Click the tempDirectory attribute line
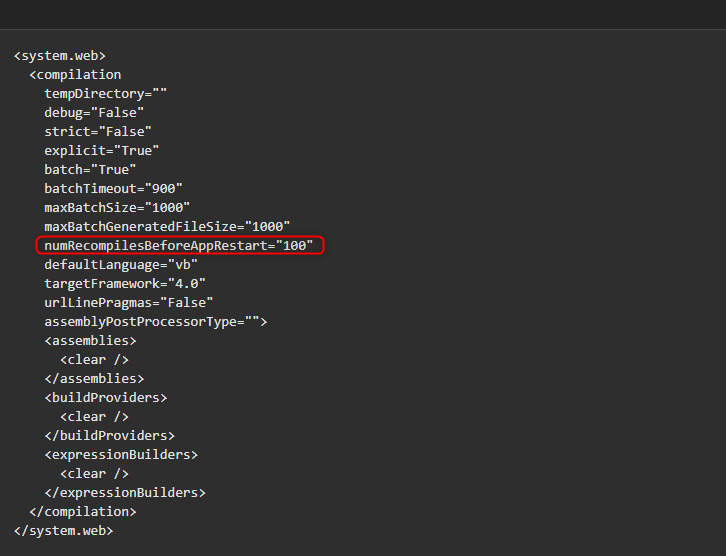Image resolution: width=726 pixels, height=556 pixels. 106,94
